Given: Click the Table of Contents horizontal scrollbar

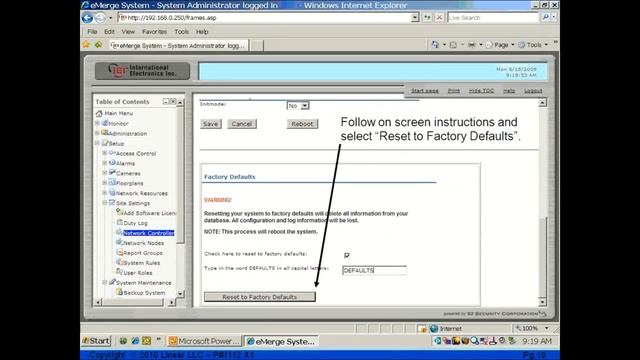Looking at the screenshot, I should (x=135, y=302).
